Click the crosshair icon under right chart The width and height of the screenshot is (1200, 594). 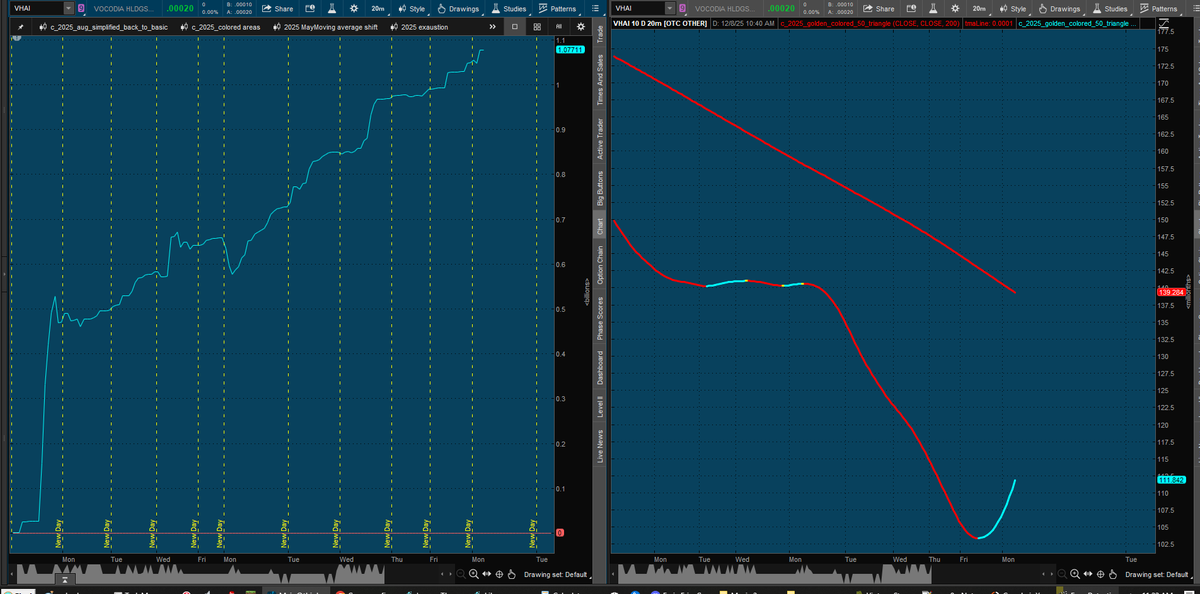(x=1099, y=574)
